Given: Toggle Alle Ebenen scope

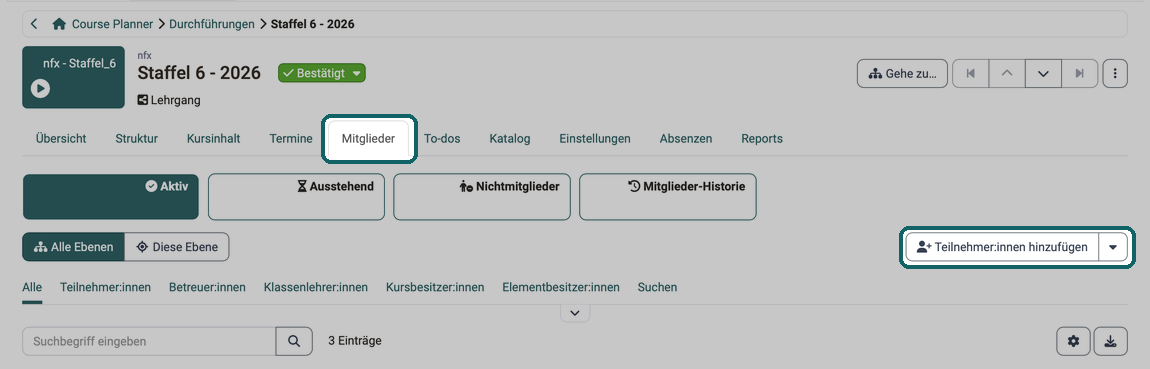Looking at the screenshot, I should [x=73, y=247].
